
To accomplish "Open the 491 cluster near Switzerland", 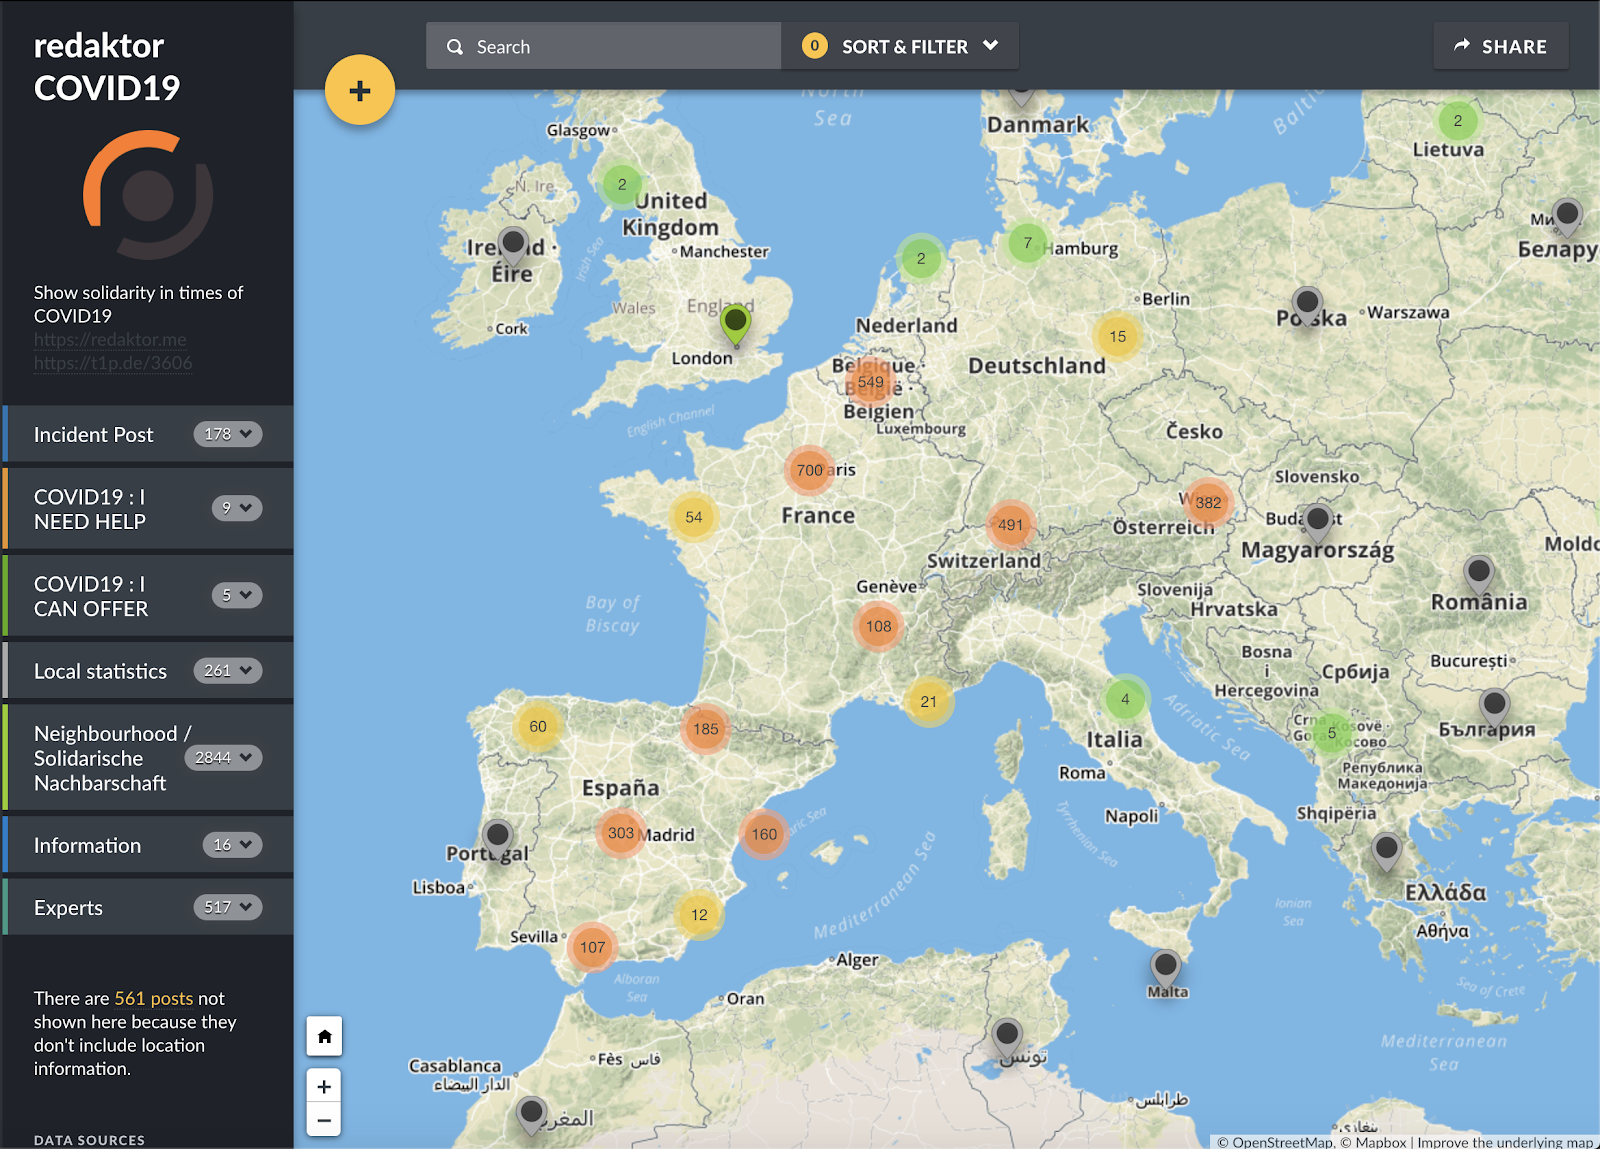I will [x=1011, y=525].
